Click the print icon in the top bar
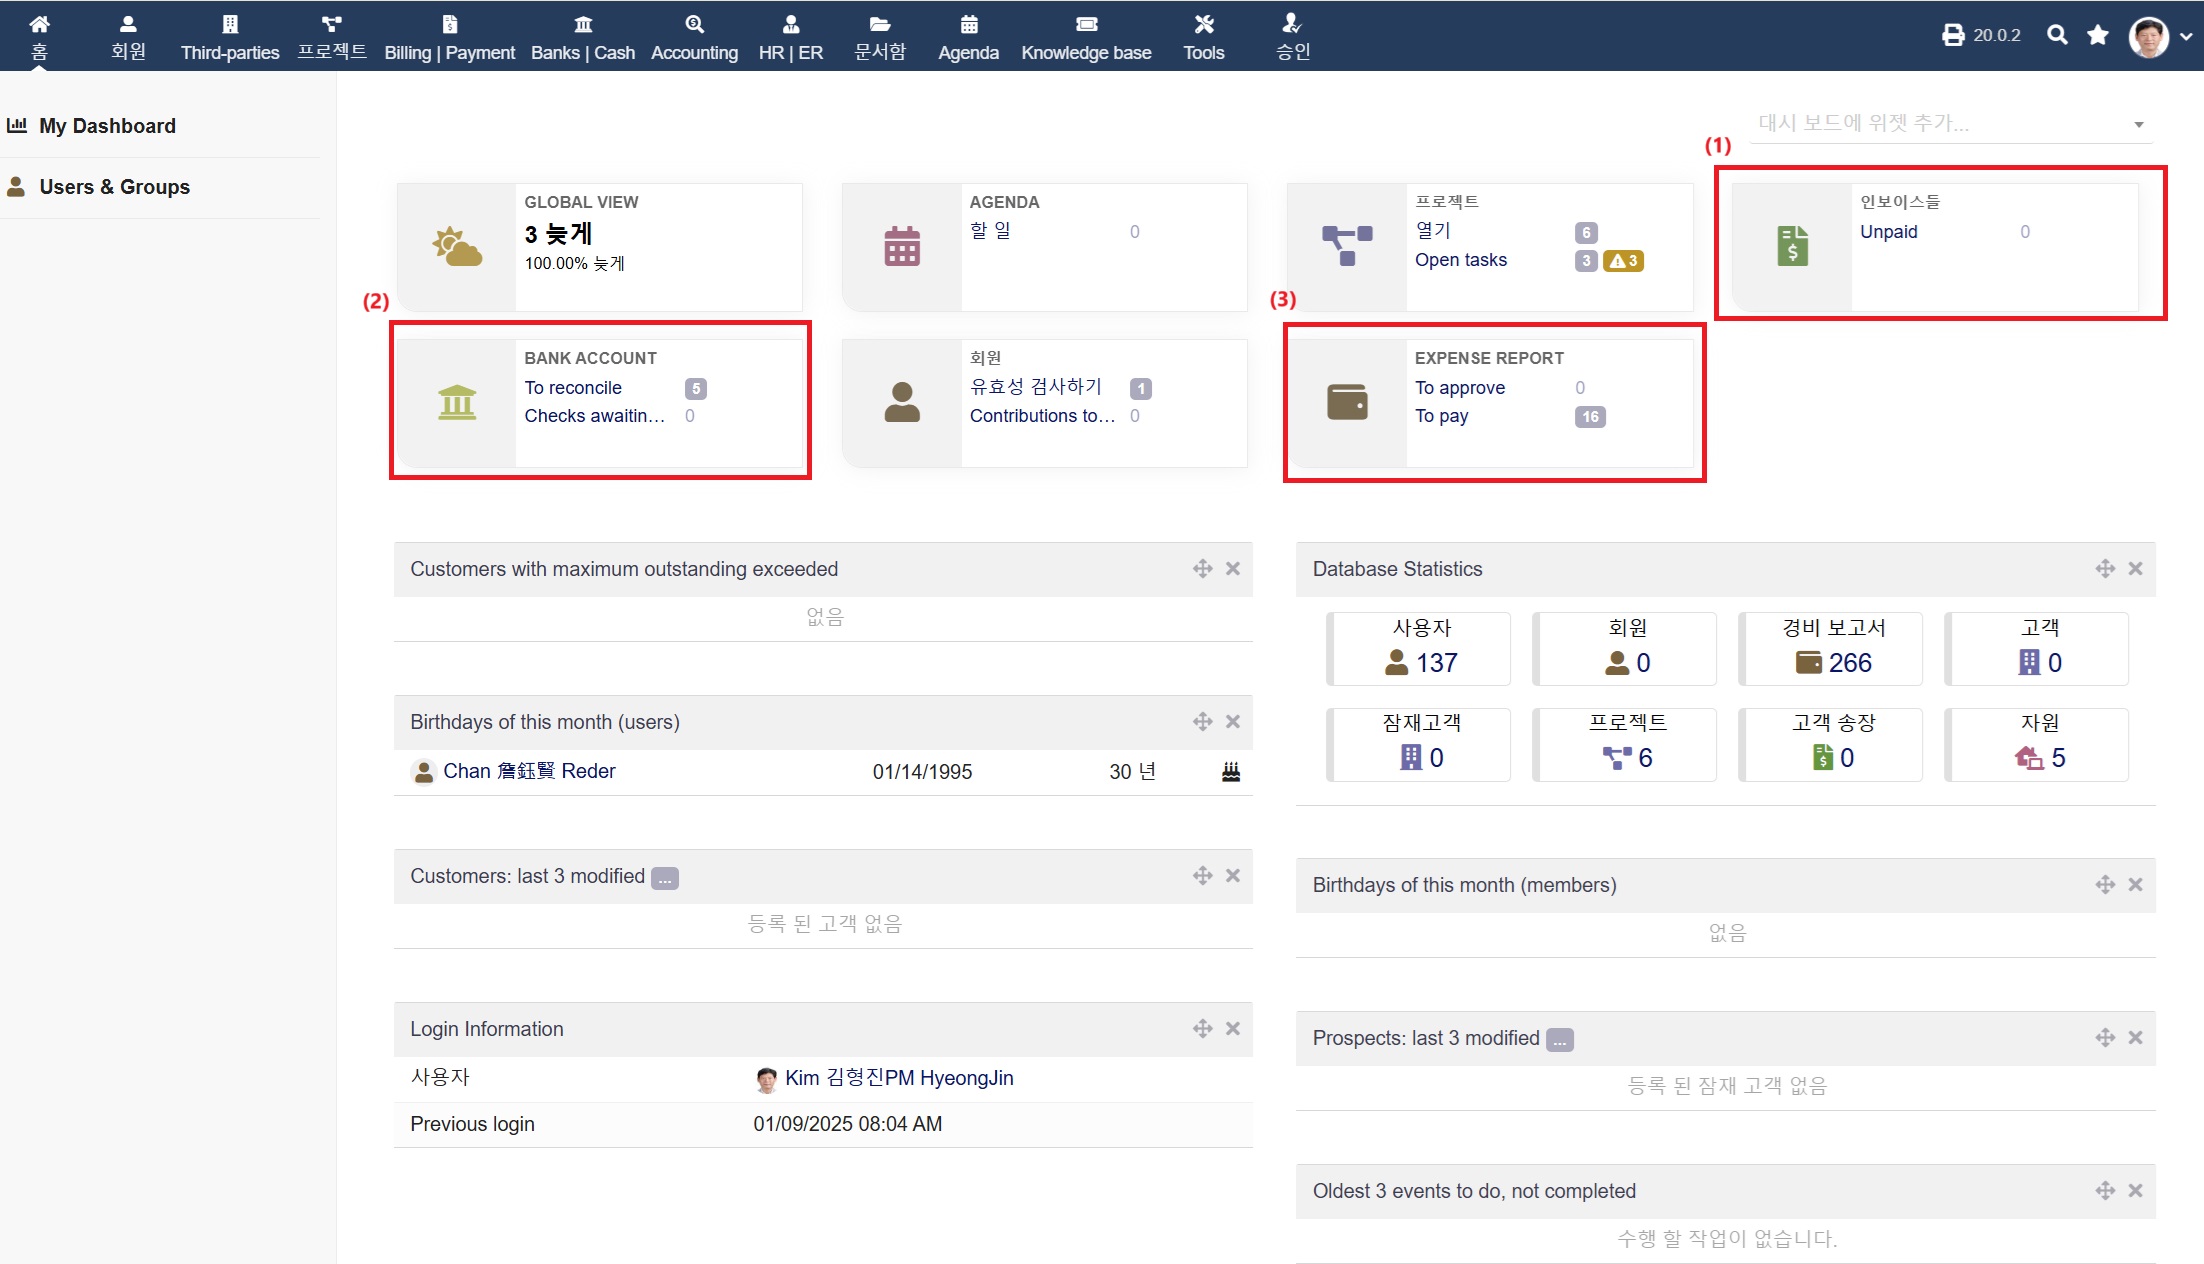 1952,35
